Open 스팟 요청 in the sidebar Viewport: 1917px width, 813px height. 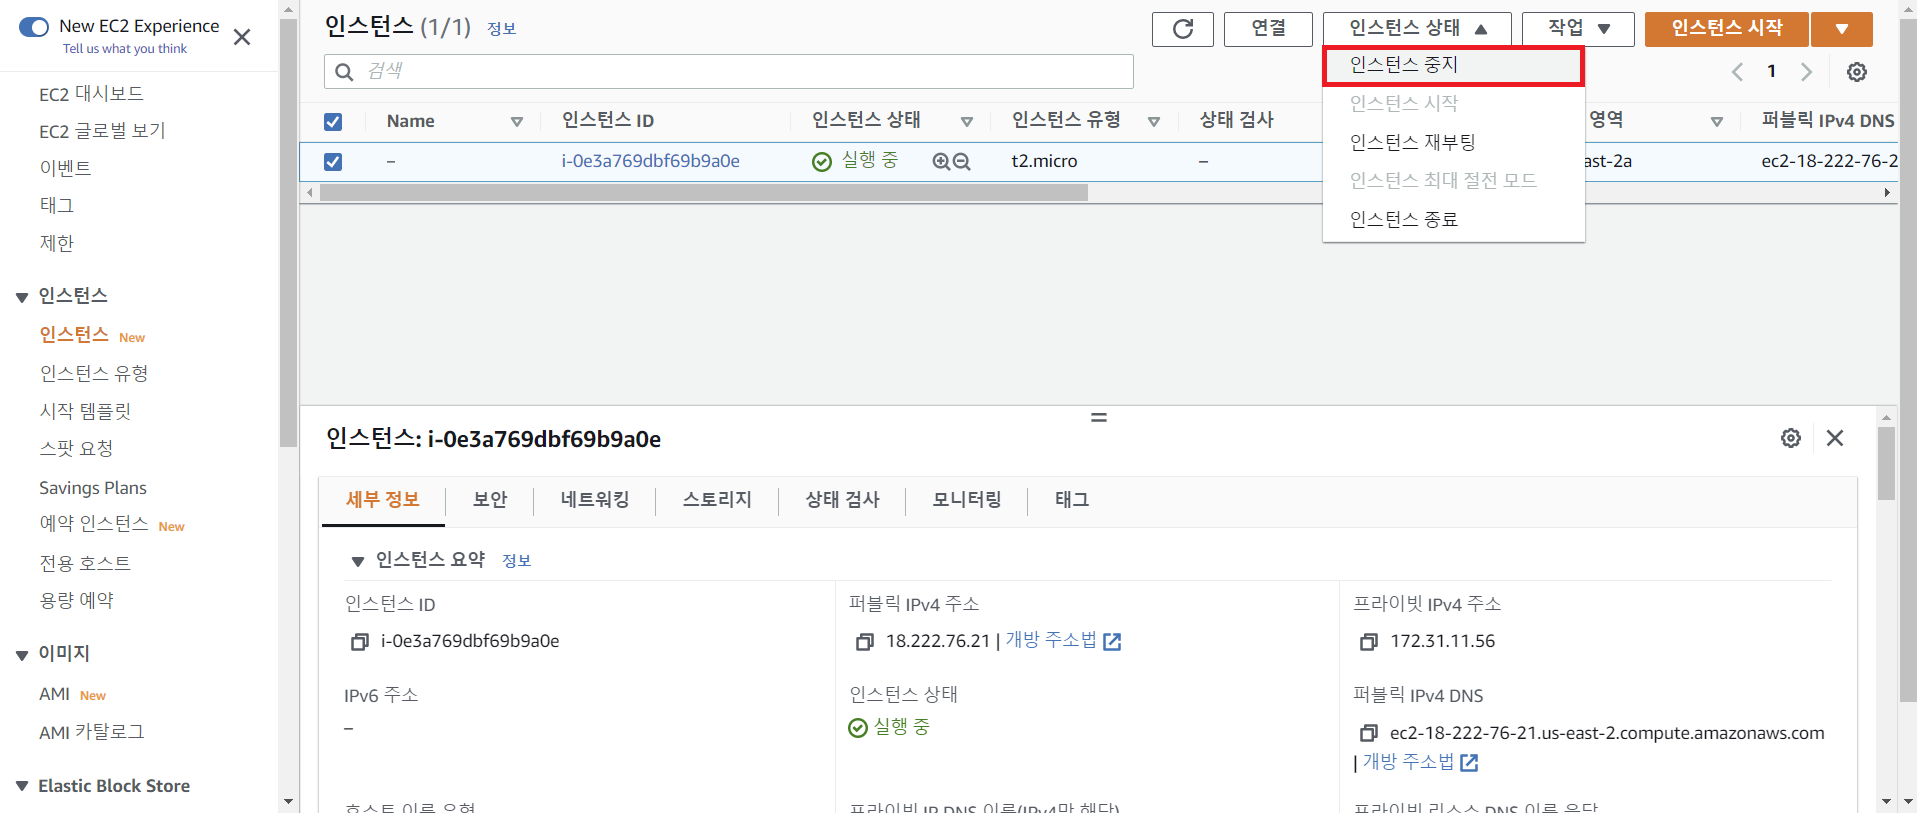(76, 448)
